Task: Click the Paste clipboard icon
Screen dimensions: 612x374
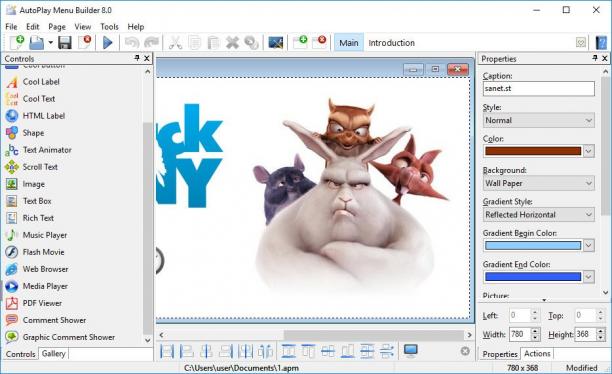Action: pos(213,43)
